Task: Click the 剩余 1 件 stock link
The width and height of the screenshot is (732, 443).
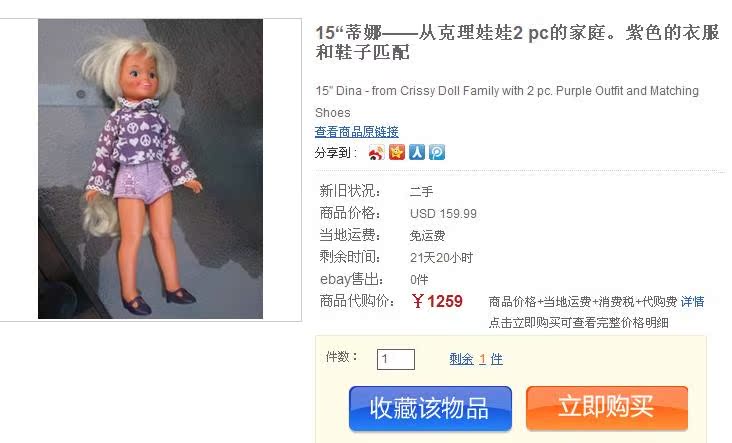Action: click(476, 359)
